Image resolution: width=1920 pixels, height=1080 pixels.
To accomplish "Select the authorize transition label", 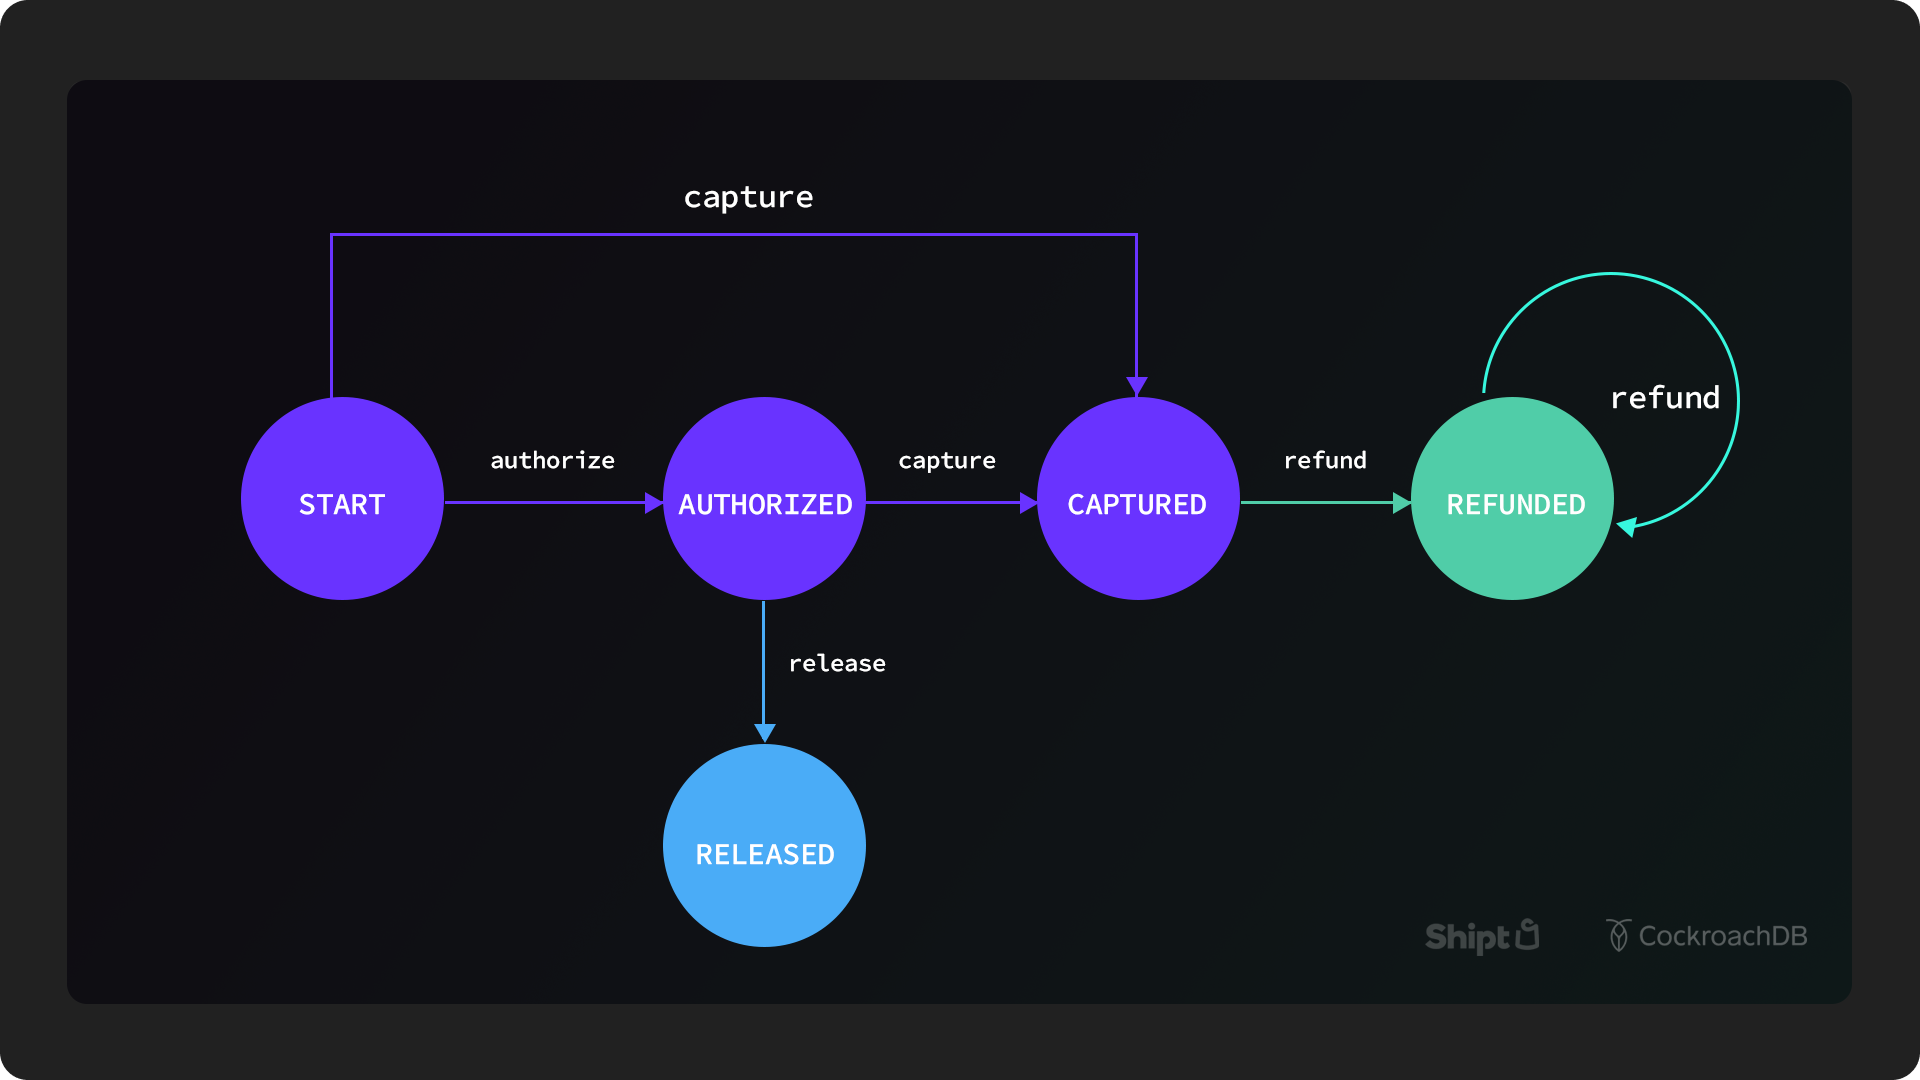I will click(552, 460).
